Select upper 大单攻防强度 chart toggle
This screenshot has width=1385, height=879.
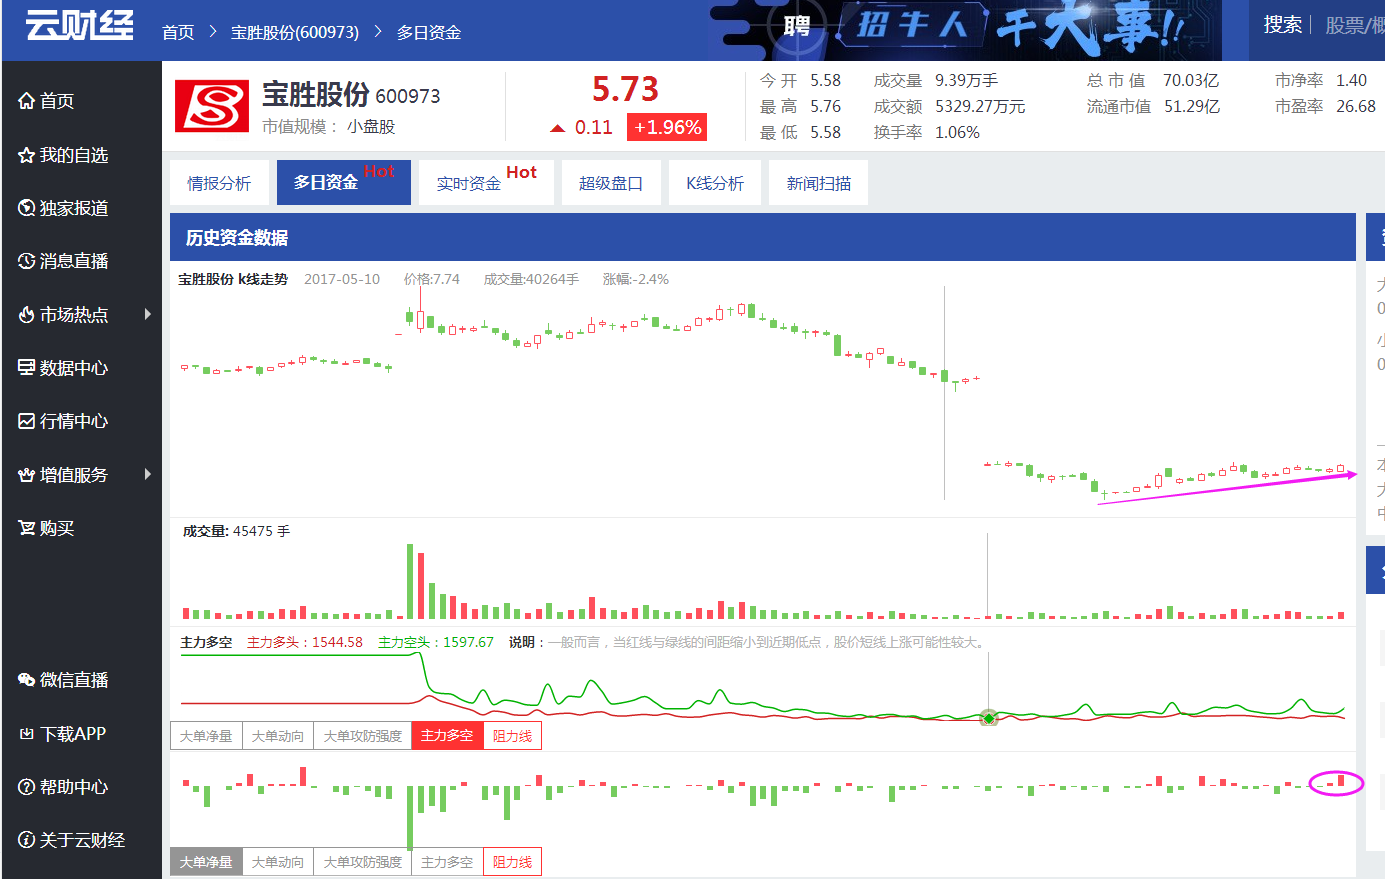tap(362, 736)
